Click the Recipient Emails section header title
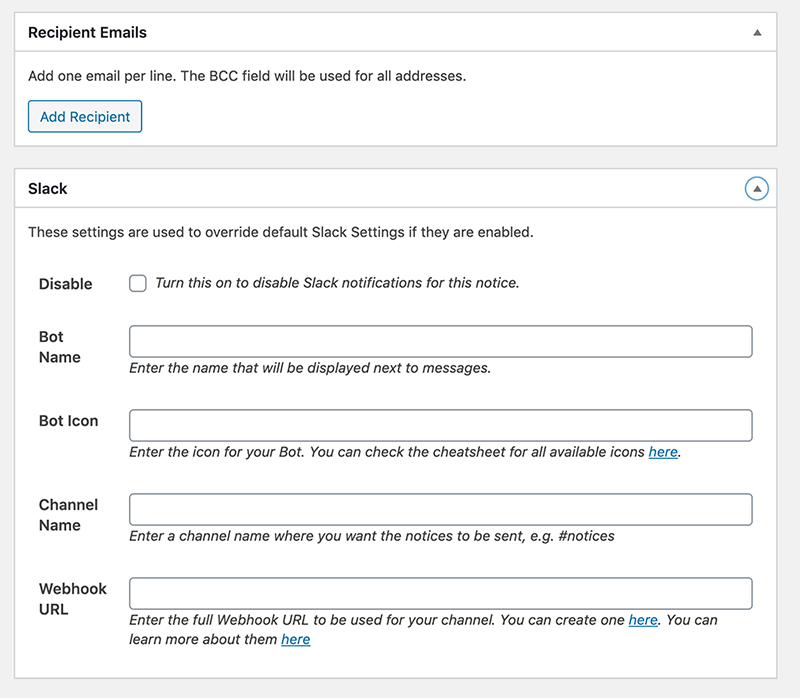800x698 pixels. [87, 32]
